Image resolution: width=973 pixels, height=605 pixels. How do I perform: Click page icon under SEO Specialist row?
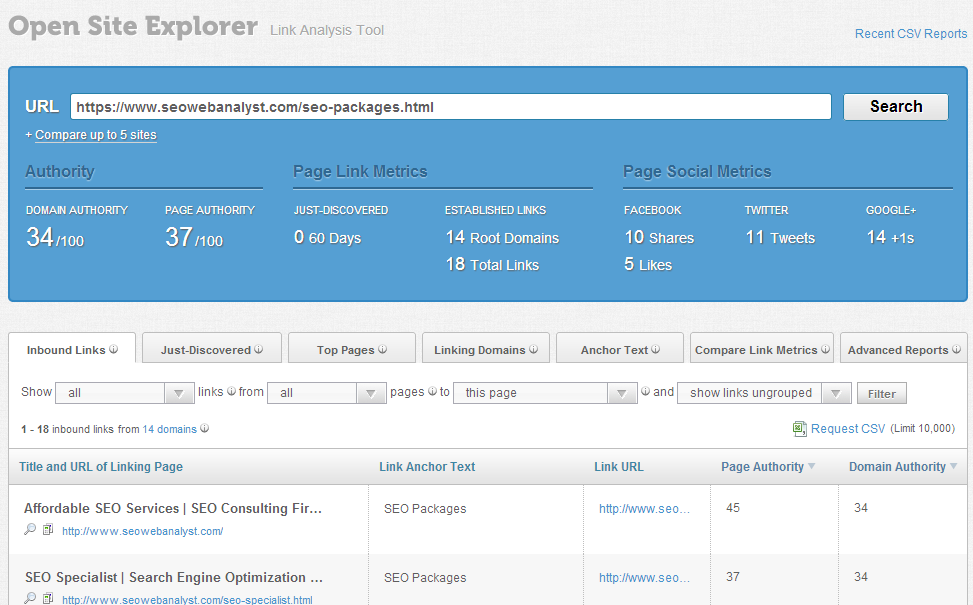48,598
